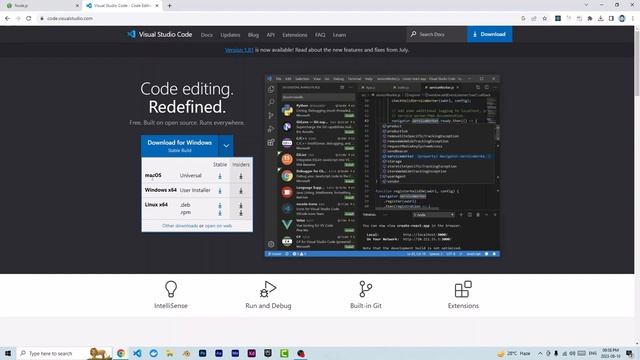The image size is (640, 360).
Task: Switch to the first browser tab
Action: tap(41, 6)
